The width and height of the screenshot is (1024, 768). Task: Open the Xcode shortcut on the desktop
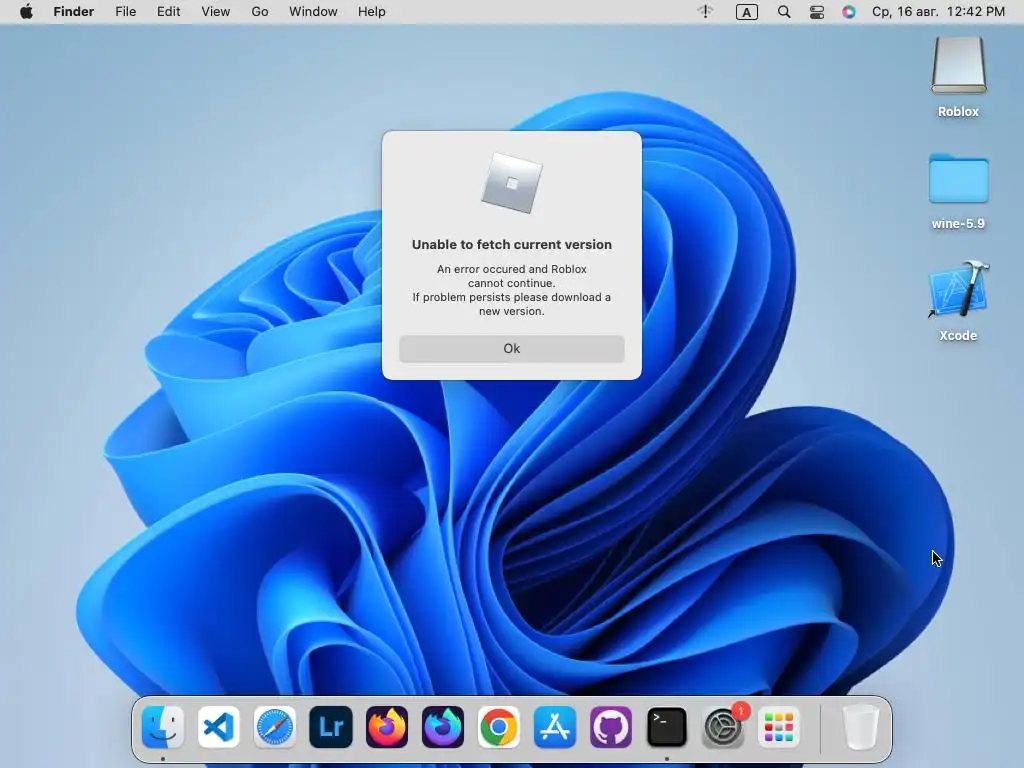(x=958, y=291)
